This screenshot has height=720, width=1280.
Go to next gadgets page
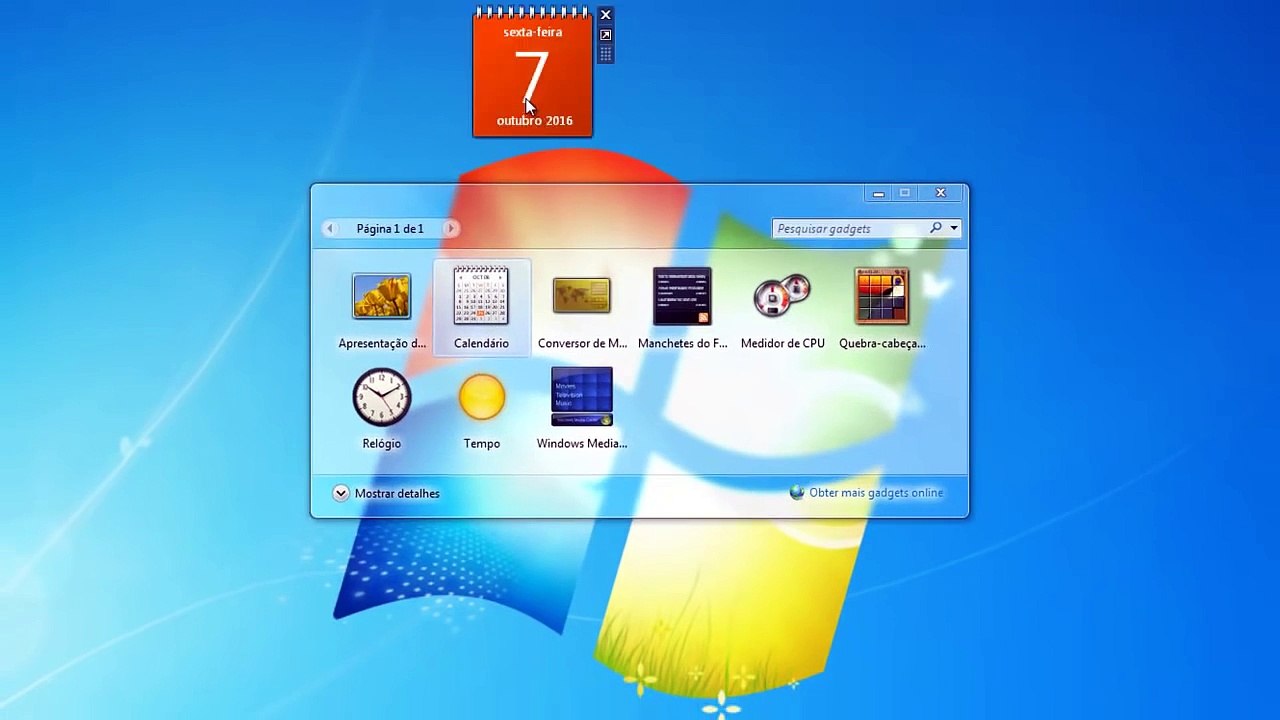(x=450, y=228)
